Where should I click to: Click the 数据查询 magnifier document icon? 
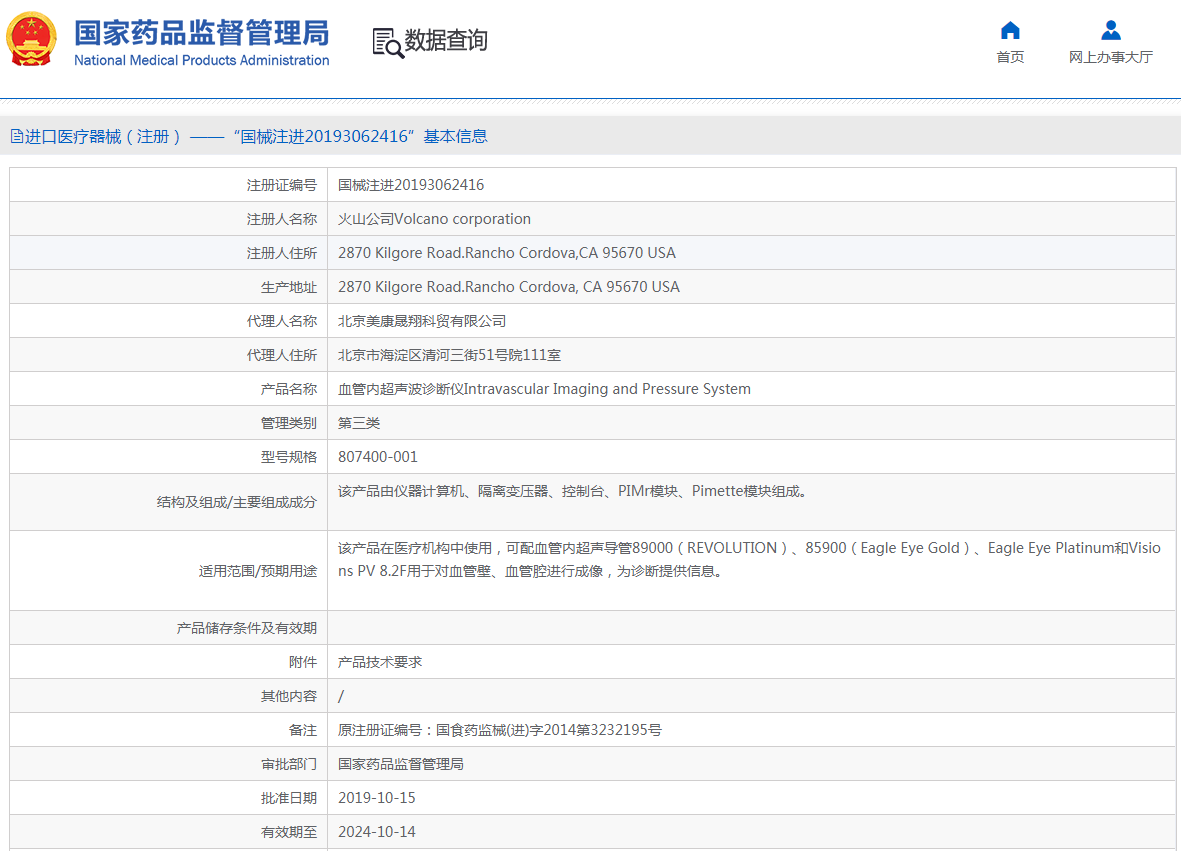(387, 42)
